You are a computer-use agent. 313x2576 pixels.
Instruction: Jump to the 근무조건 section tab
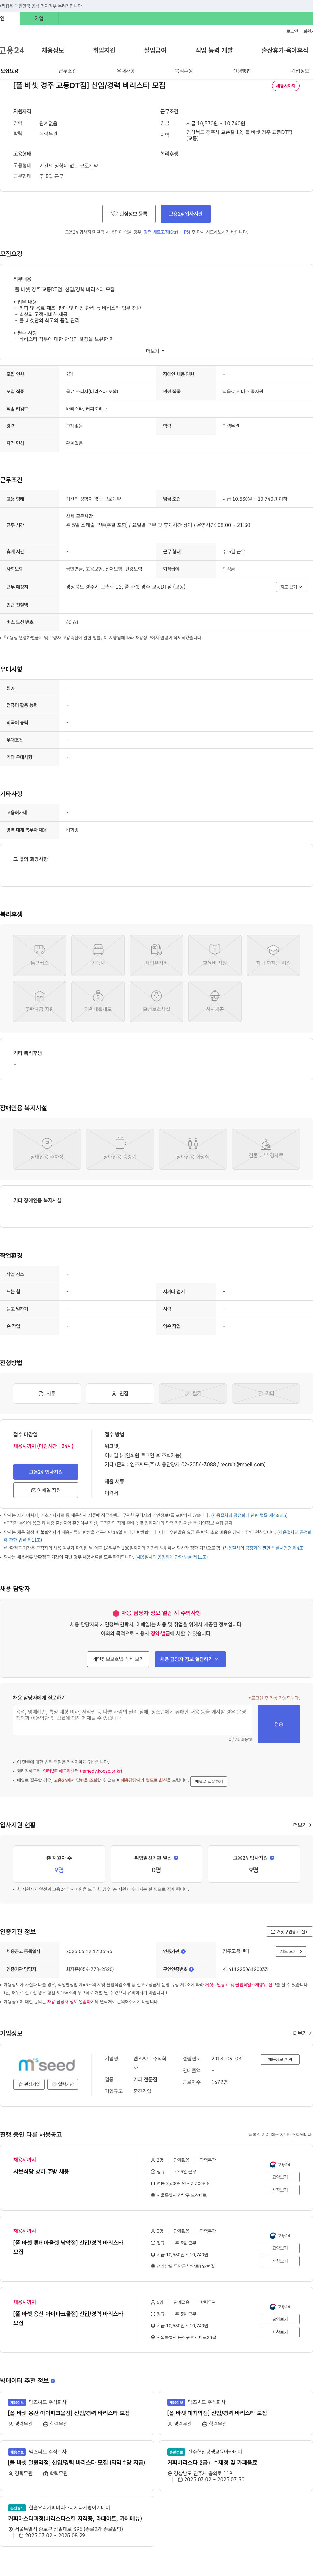pos(67,71)
